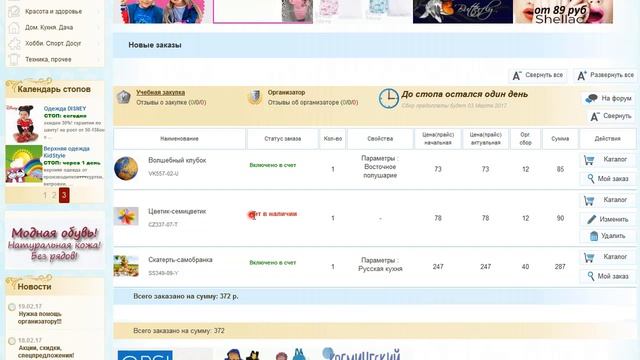Image resolution: width=640 pixels, height=360 pixels.
Task: Open Отзывы об организаторе (0/0/0)
Action: point(313,102)
